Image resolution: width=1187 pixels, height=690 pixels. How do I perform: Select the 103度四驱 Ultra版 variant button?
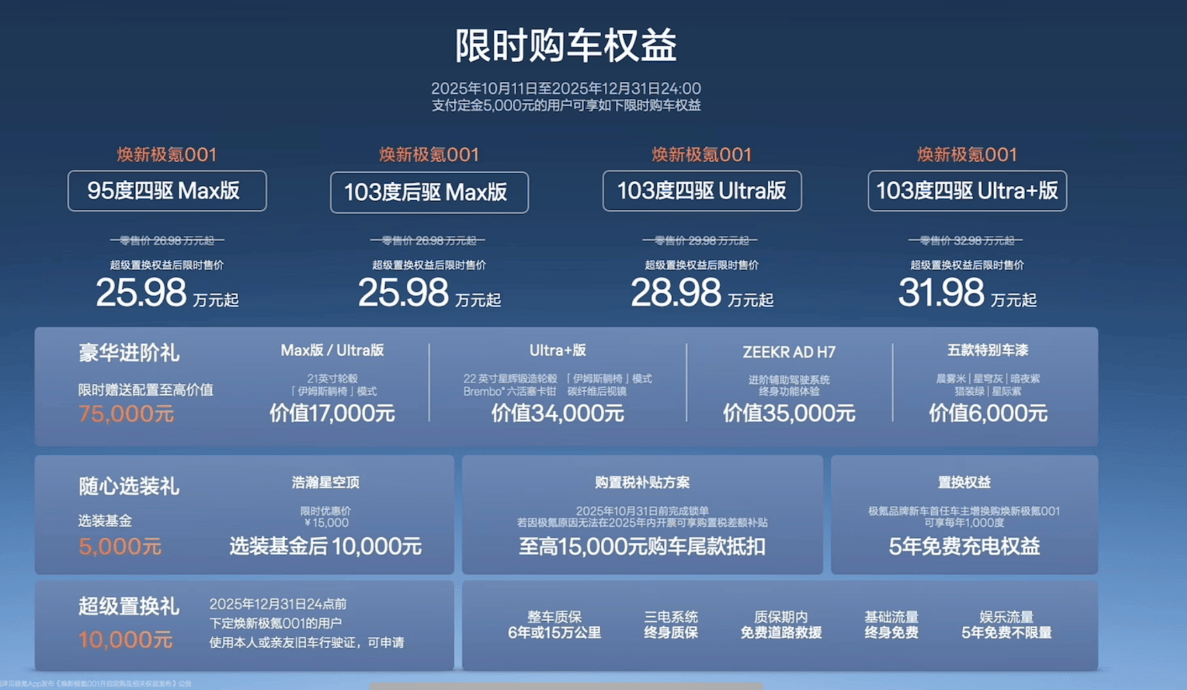700,192
